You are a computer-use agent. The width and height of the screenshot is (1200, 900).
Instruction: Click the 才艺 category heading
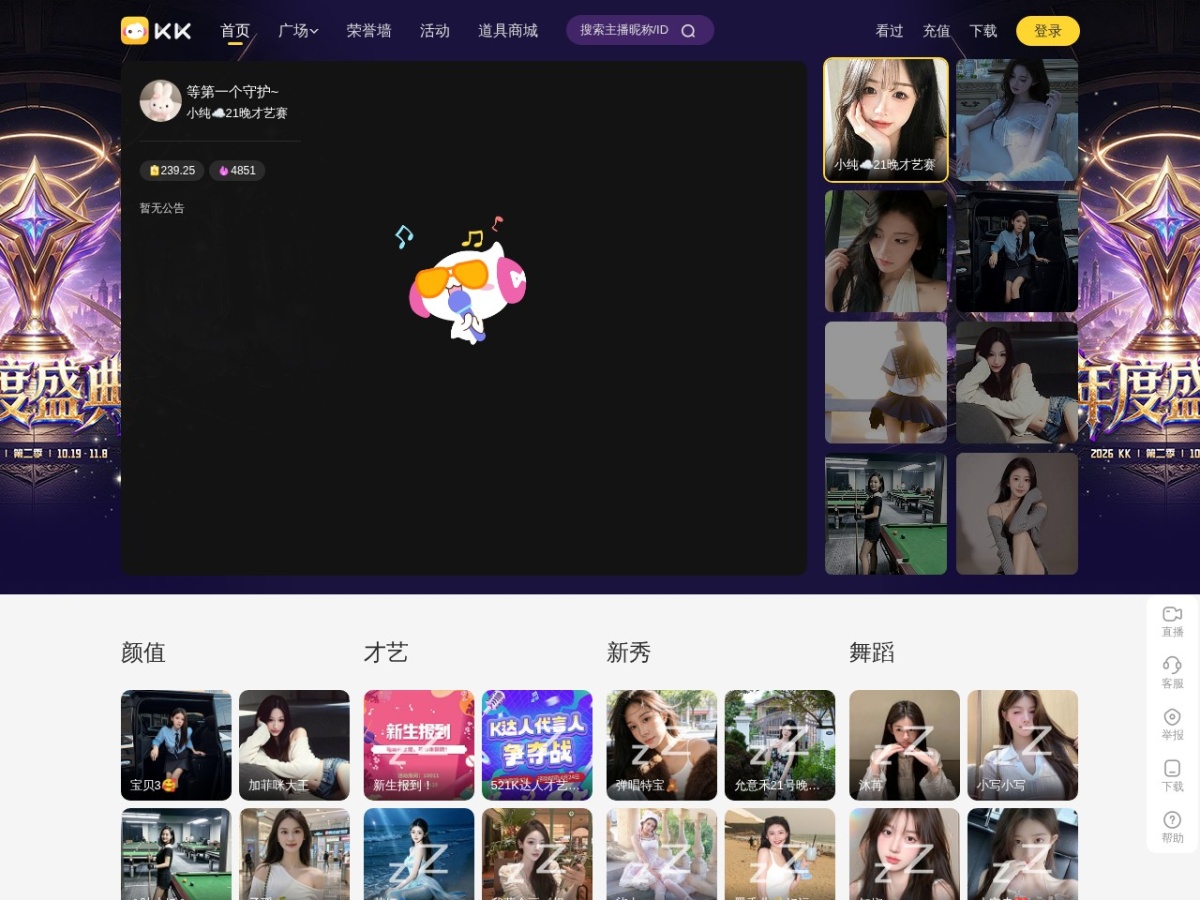pyautogui.click(x=386, y=653)
